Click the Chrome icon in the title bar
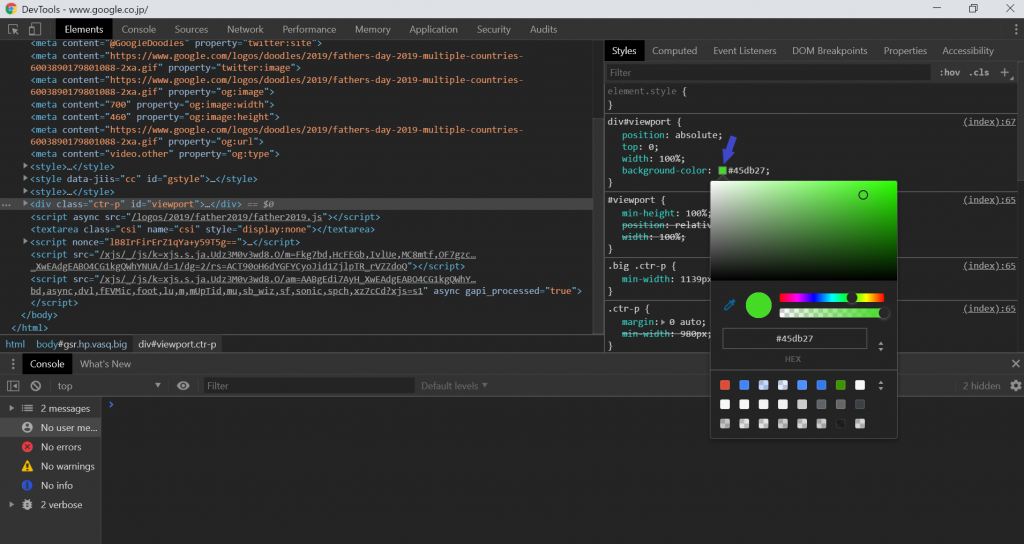The image size is (1024, 544). pos(11,9)
